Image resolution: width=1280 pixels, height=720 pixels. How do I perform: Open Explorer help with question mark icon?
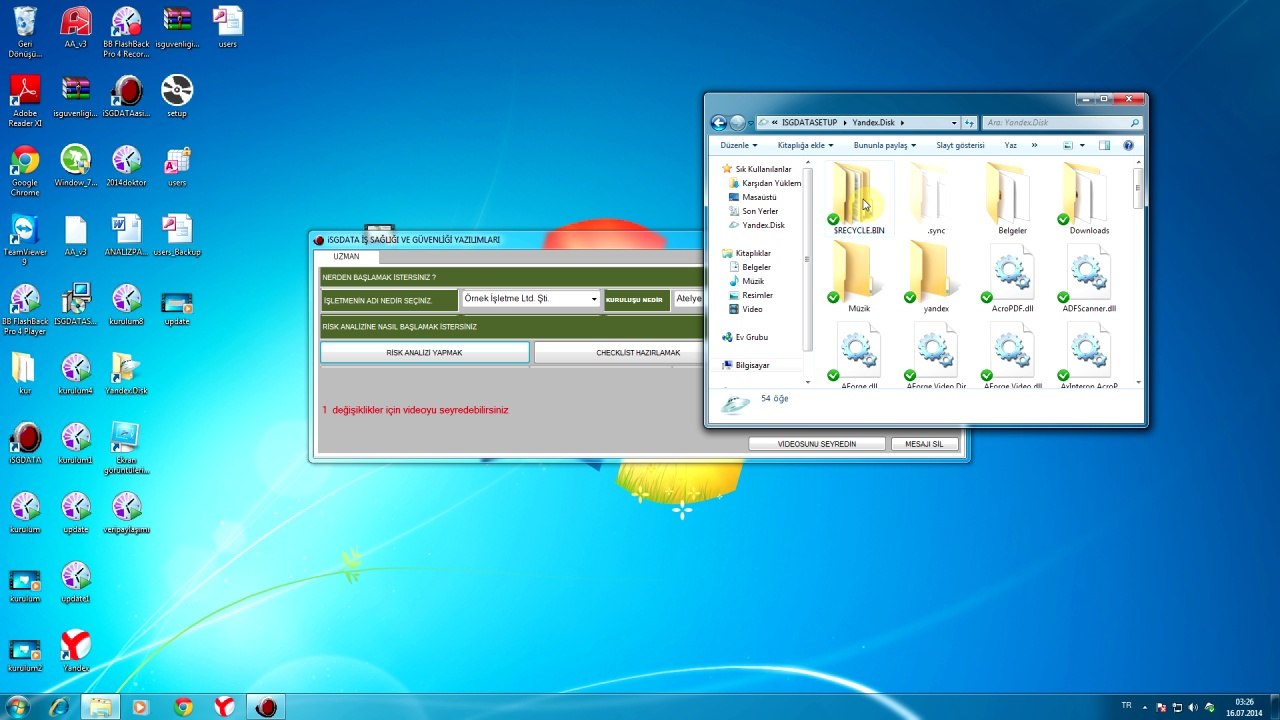1128,145
